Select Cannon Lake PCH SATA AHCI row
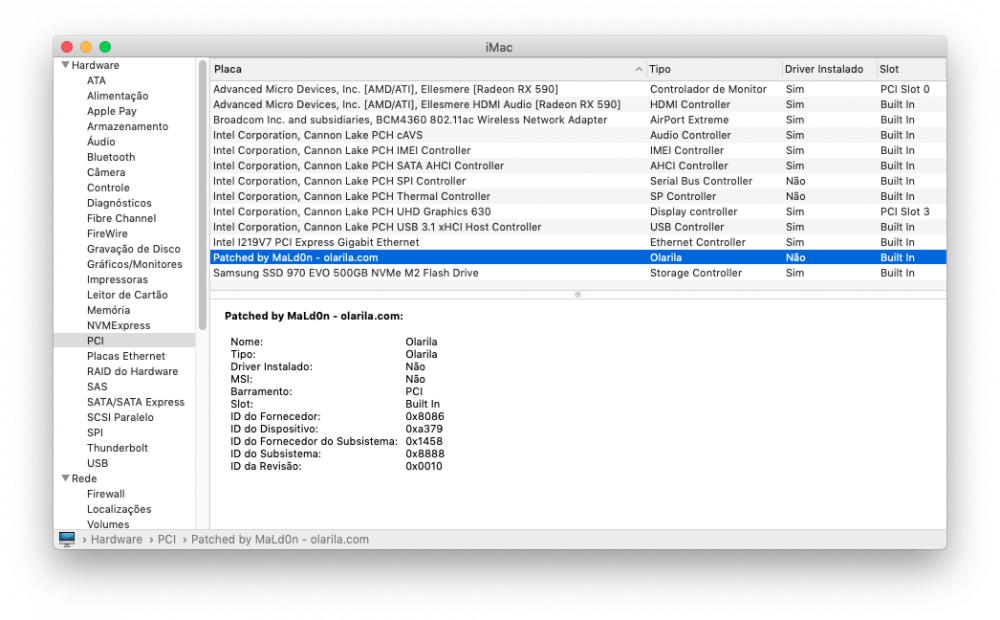Image resolution: width=1000 pixels, height=620 pixels. pyautogui.click(x=578, y=166)
